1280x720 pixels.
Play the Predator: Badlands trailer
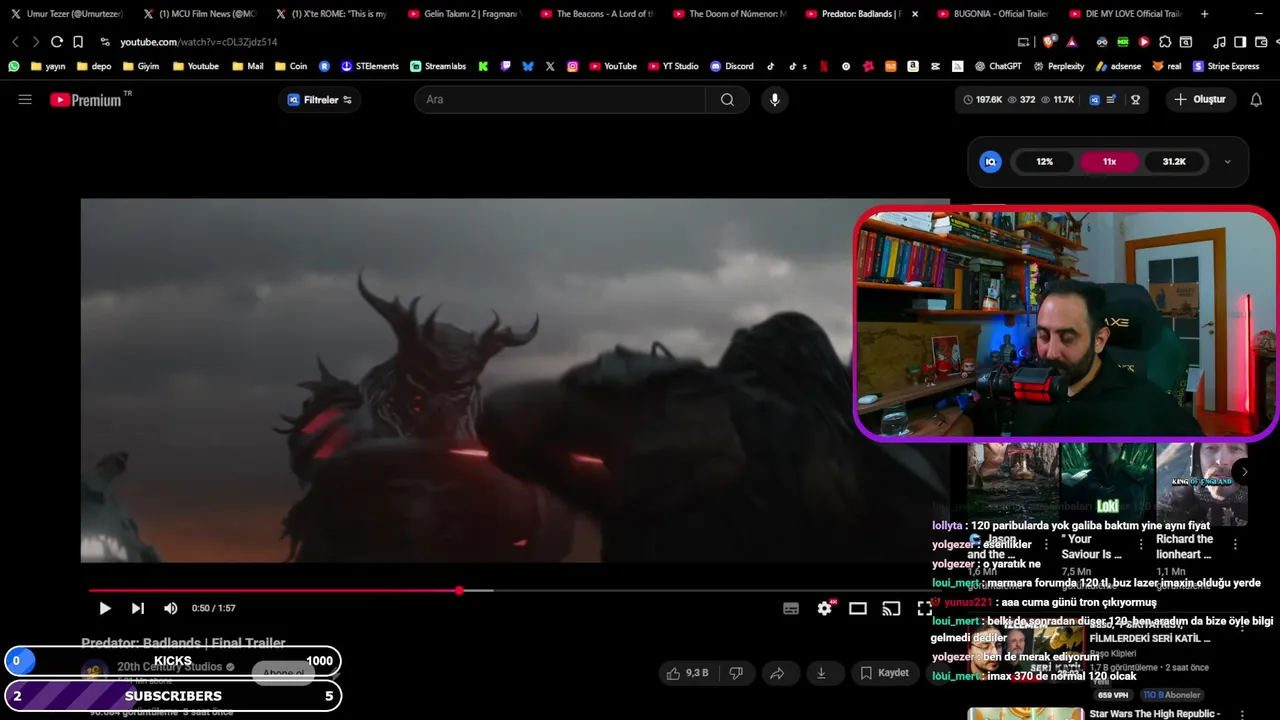point(104,608)
